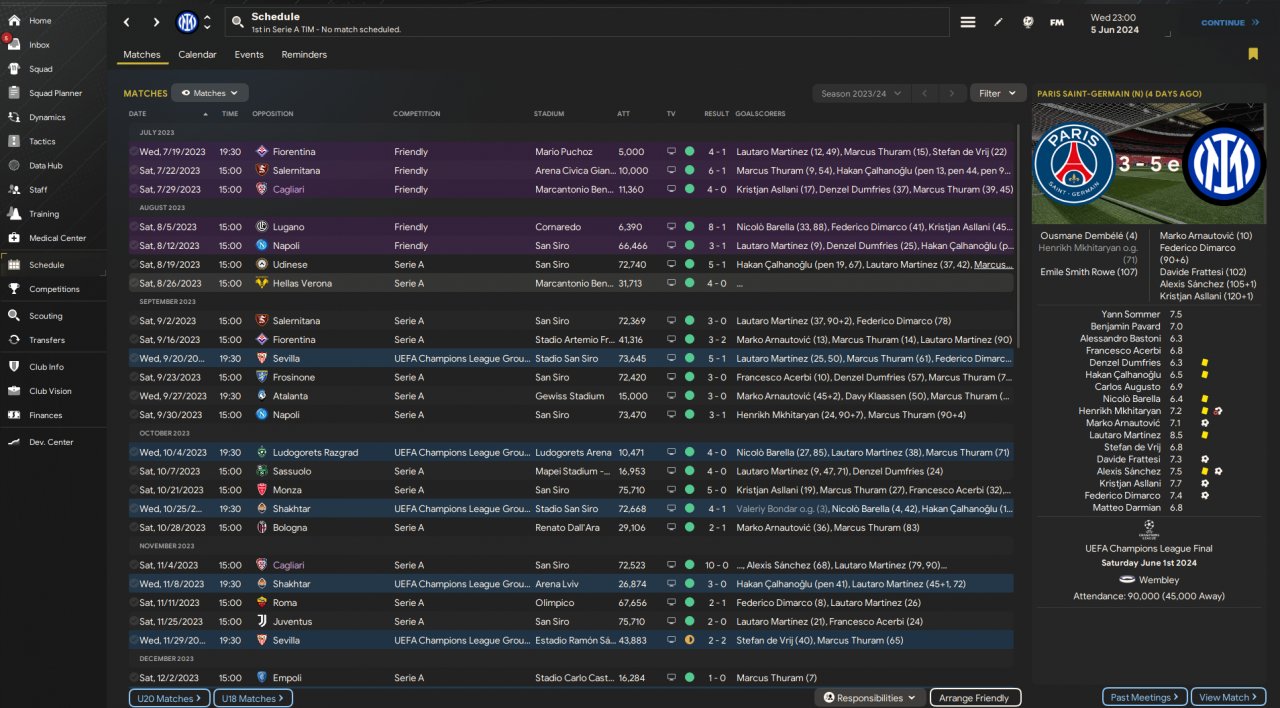Click the world globe icon in top bar
Viewport: 1280px width, 708px height.
pos(1026,22)
